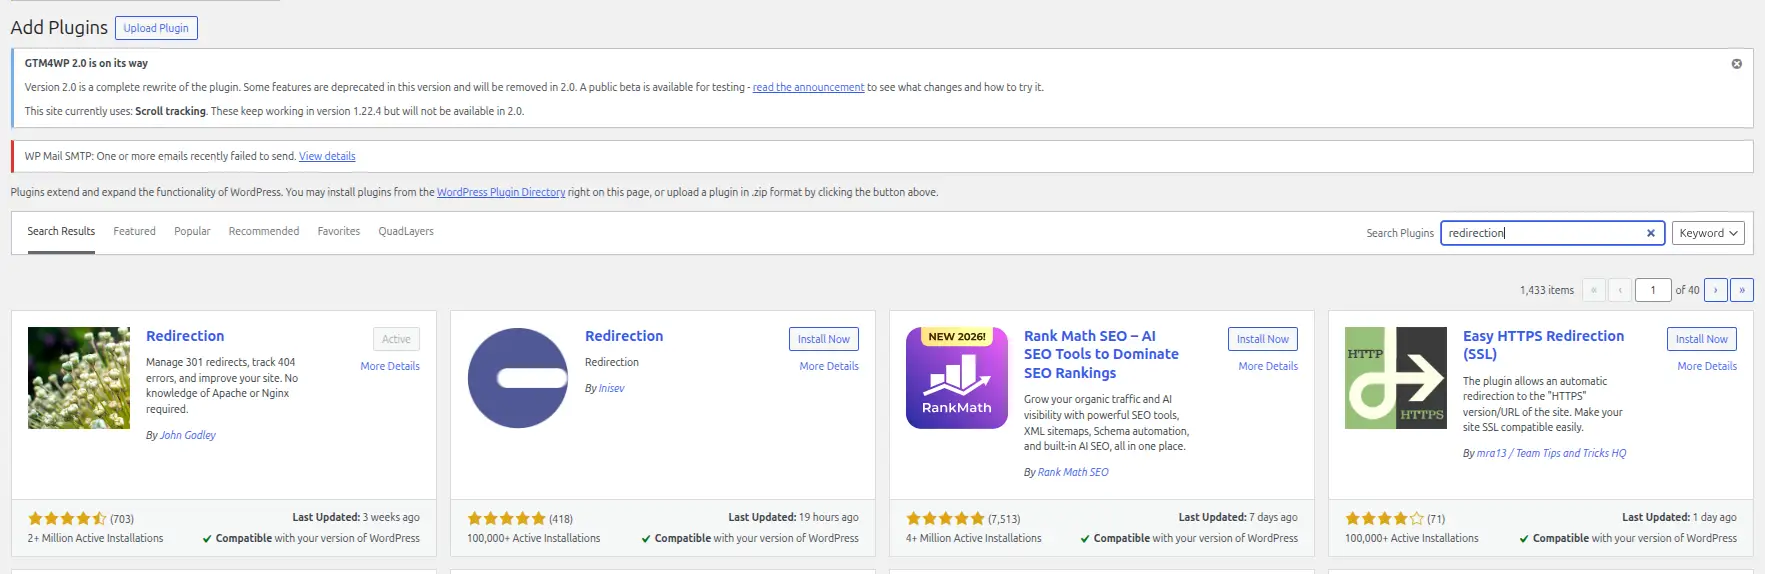Install the Inisev Redirection plugin

pos(824,339)
